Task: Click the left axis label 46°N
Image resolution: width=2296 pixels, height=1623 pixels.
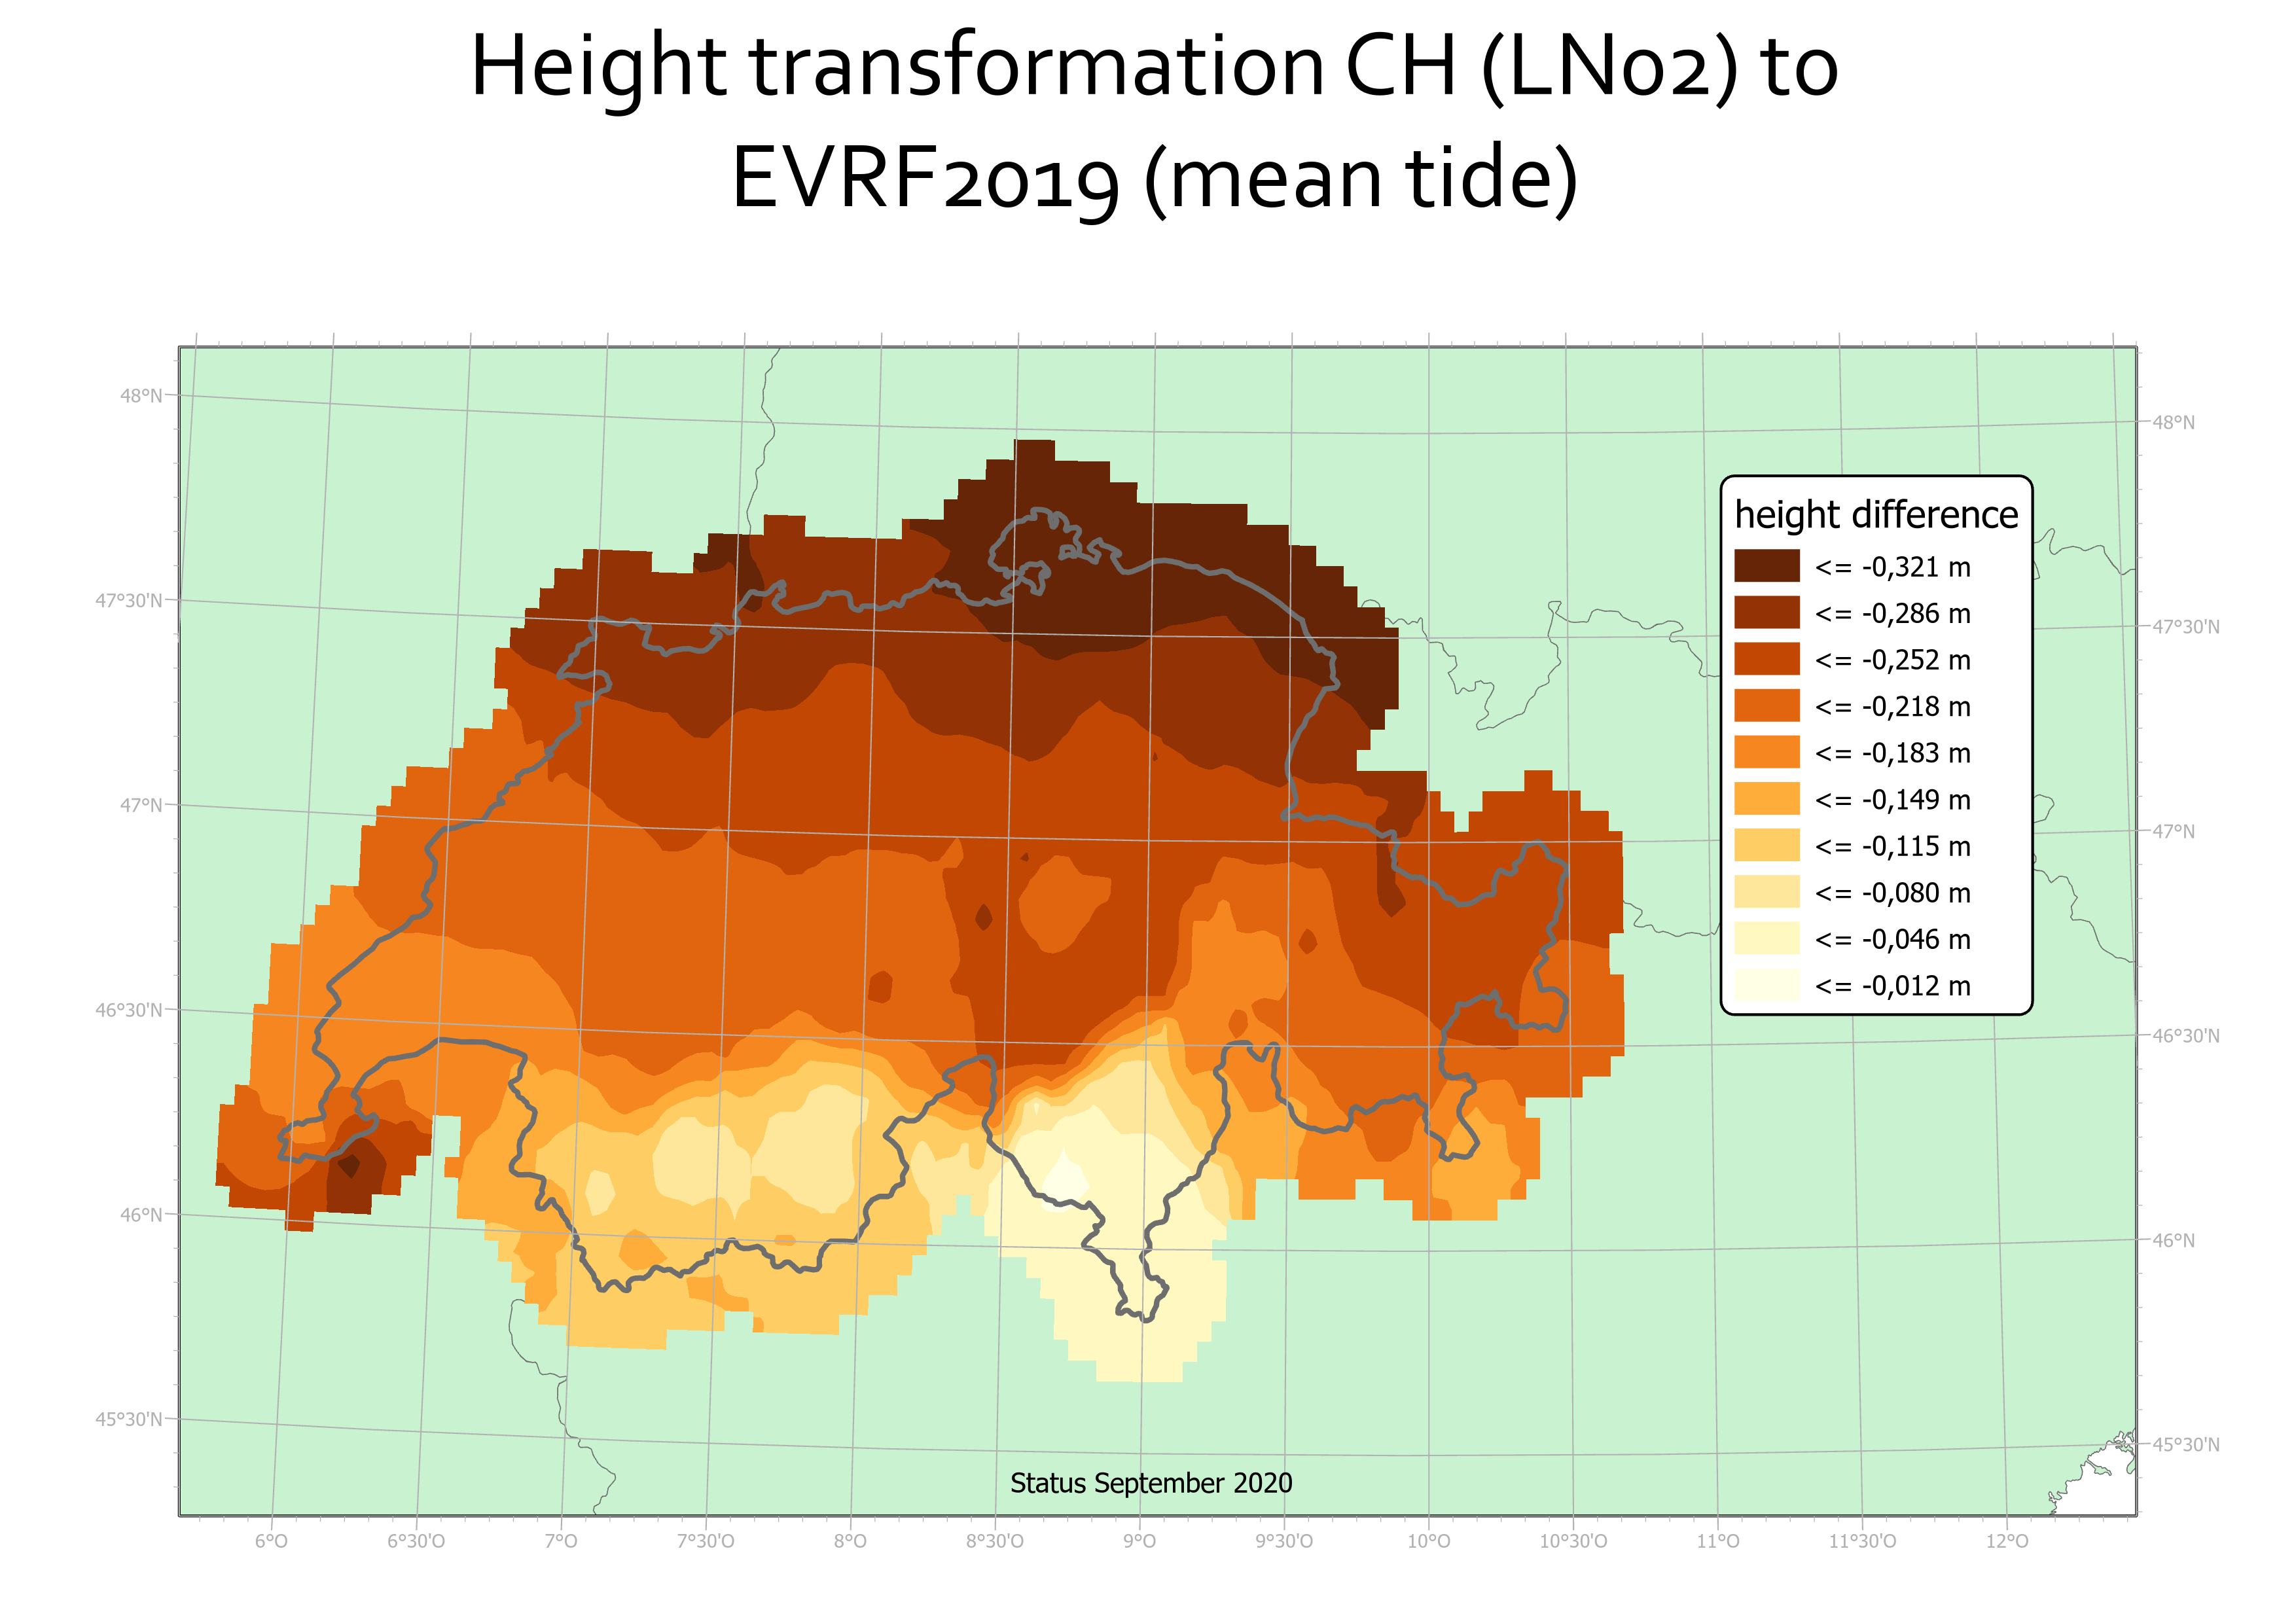Action: point(141,1215)
